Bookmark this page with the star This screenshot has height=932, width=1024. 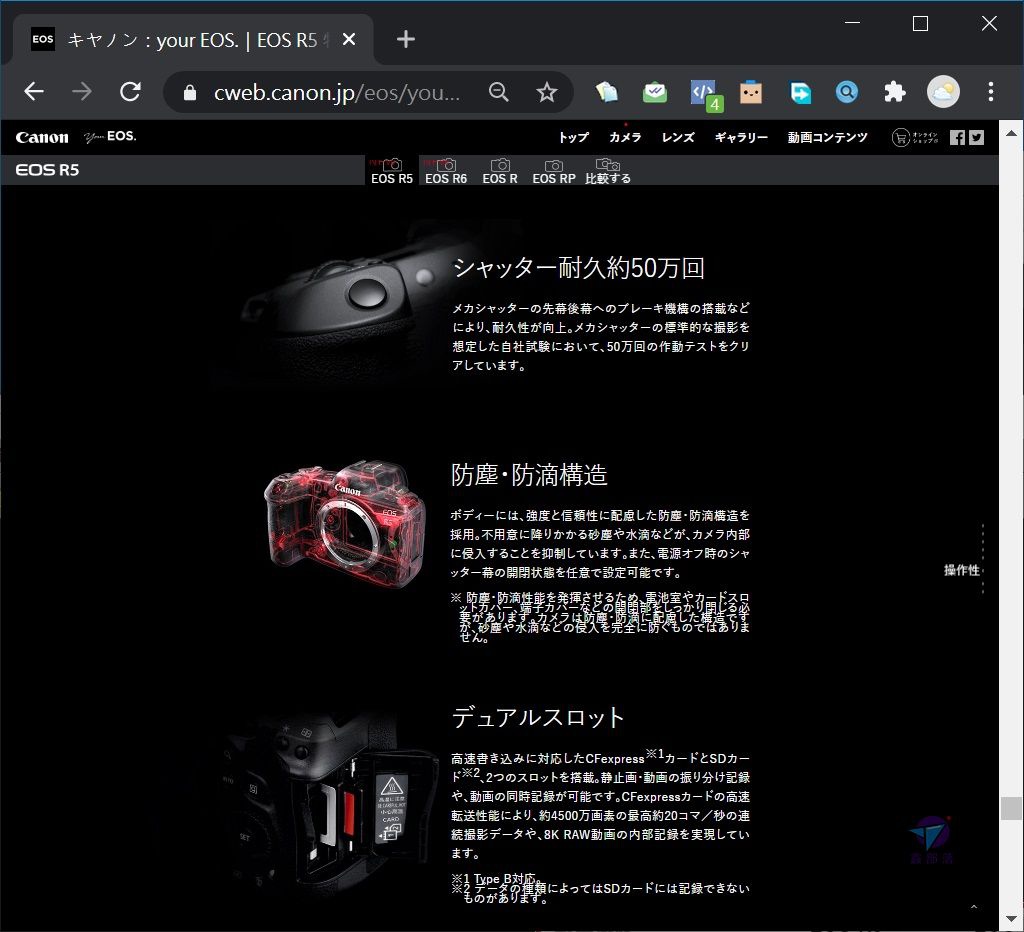(x=547, y=92)
